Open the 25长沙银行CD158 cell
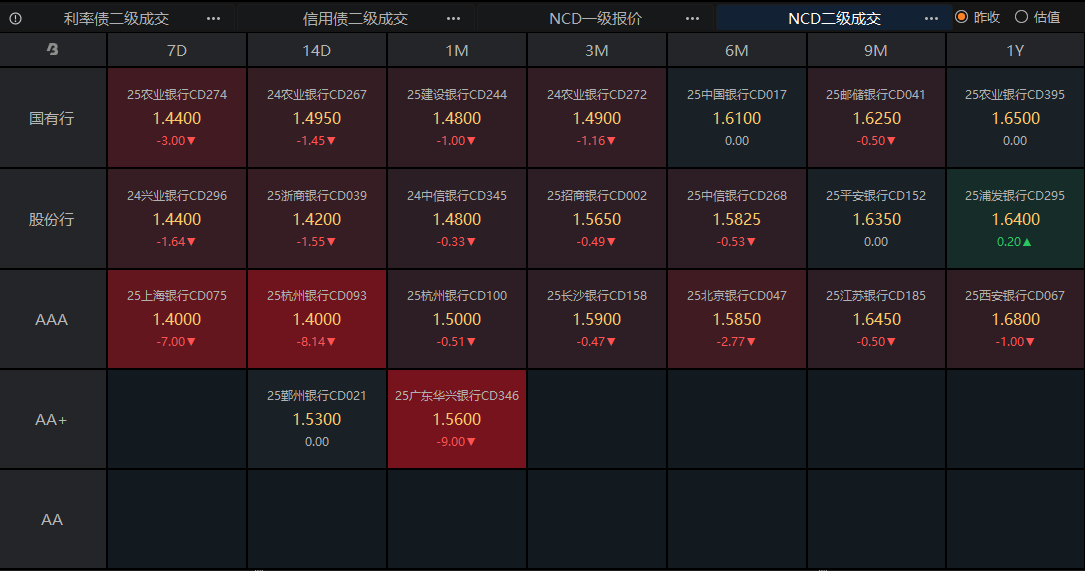 click(596, 319)
